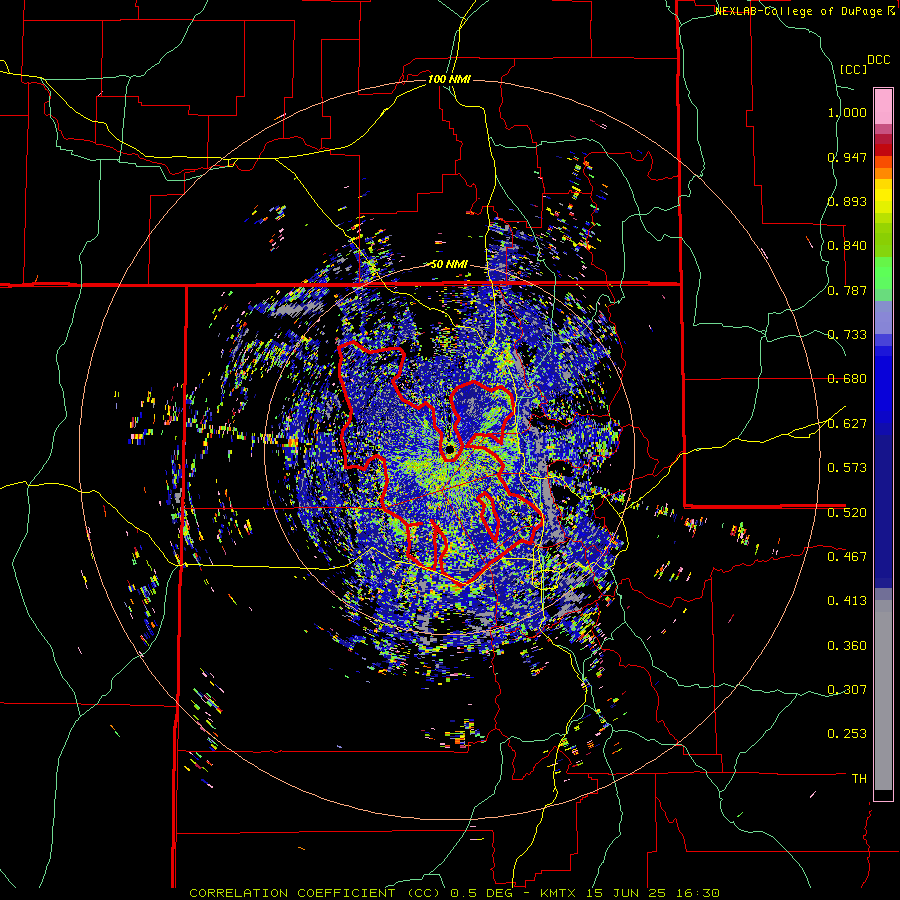Click the 0.787 legend value
900x900 pixels.
pos(847,290)
